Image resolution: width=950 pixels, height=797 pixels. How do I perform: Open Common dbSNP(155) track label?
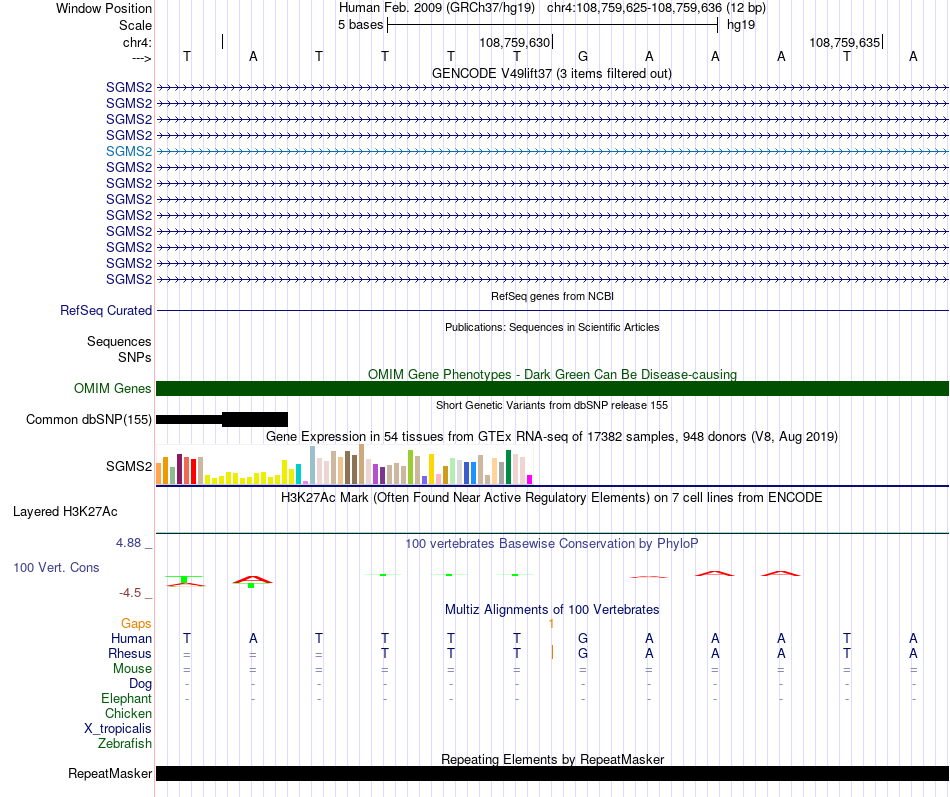point(89,419)
